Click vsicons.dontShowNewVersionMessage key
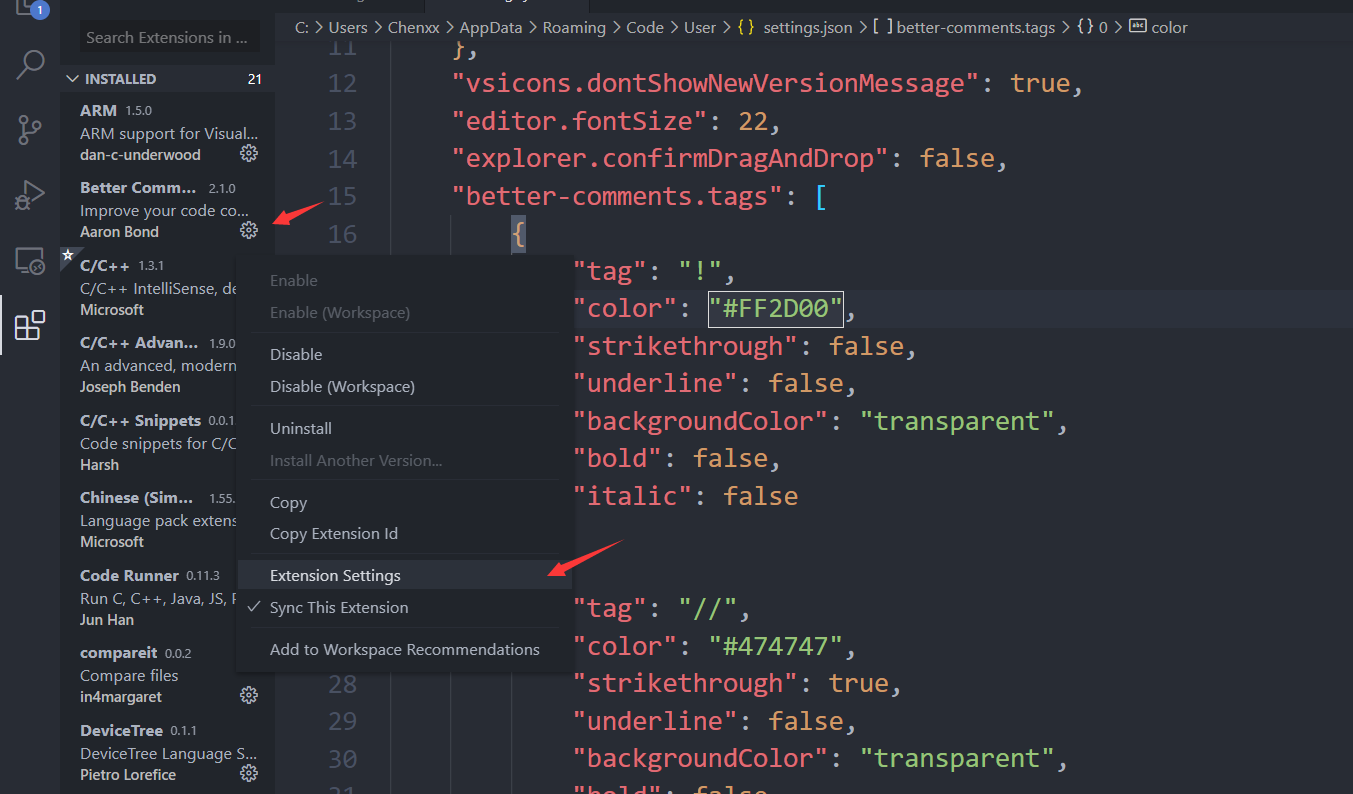1353x794 pixels. [x=715, y=83]
